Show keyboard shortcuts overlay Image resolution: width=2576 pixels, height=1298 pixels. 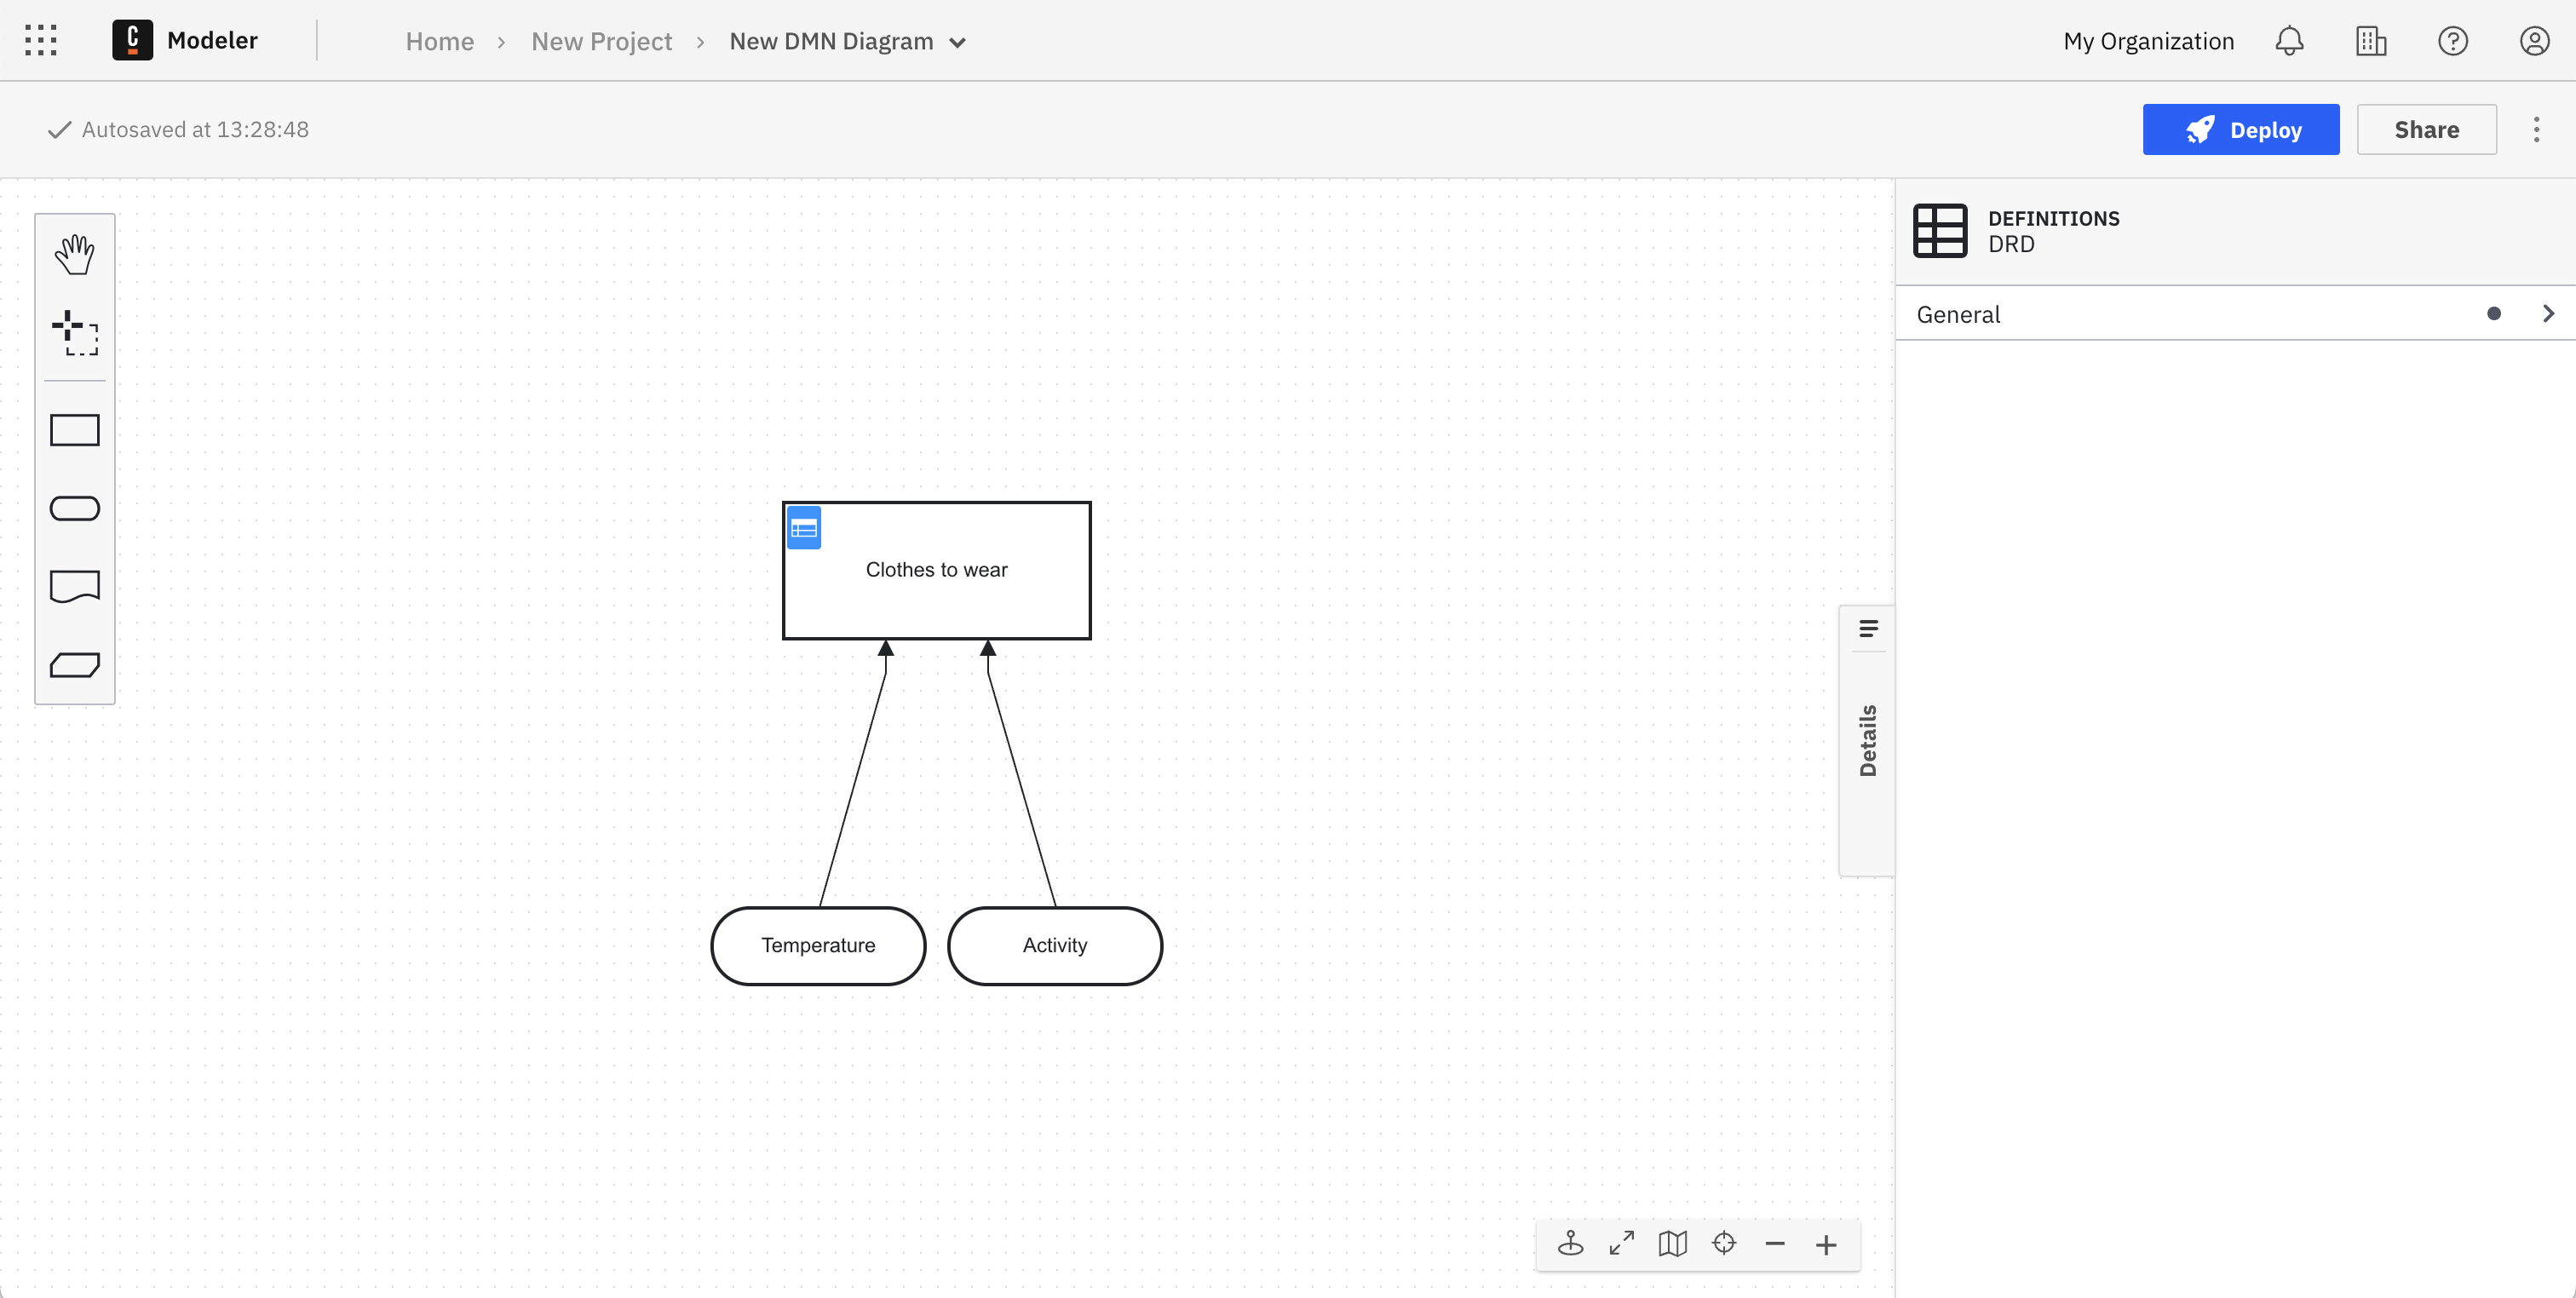pyautogui.click(x=1570, y=1243)
